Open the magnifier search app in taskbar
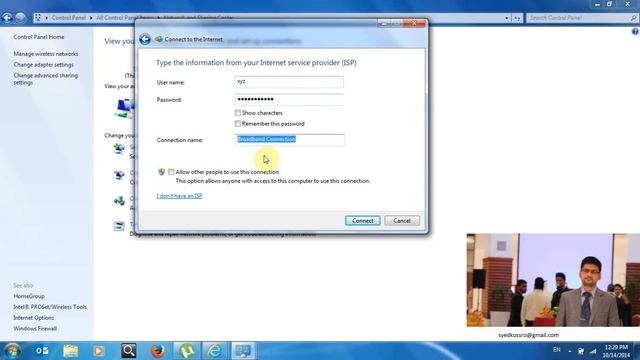This screenshot has height=360, width=640. (x=128, y=351)
